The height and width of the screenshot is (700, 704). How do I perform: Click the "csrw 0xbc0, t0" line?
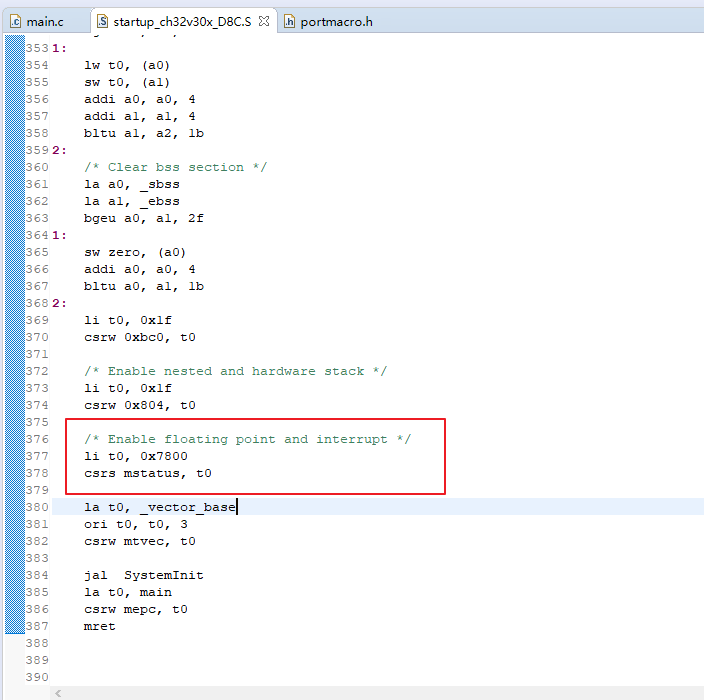point(139,337)
